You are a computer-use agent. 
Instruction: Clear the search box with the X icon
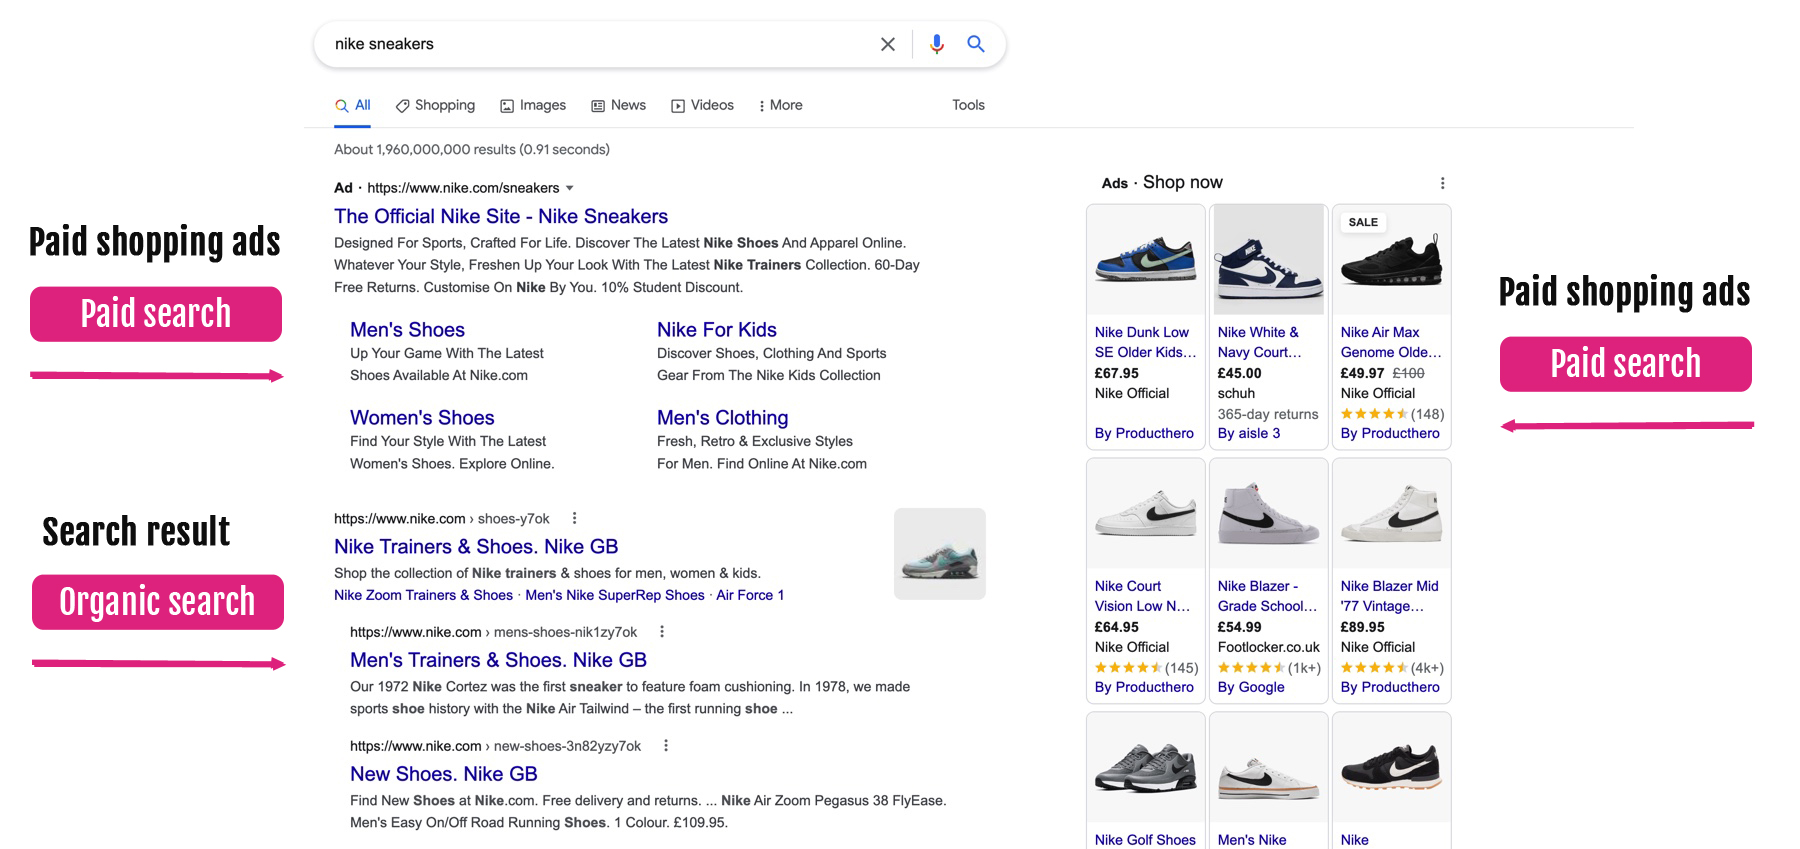click(888, 44)
